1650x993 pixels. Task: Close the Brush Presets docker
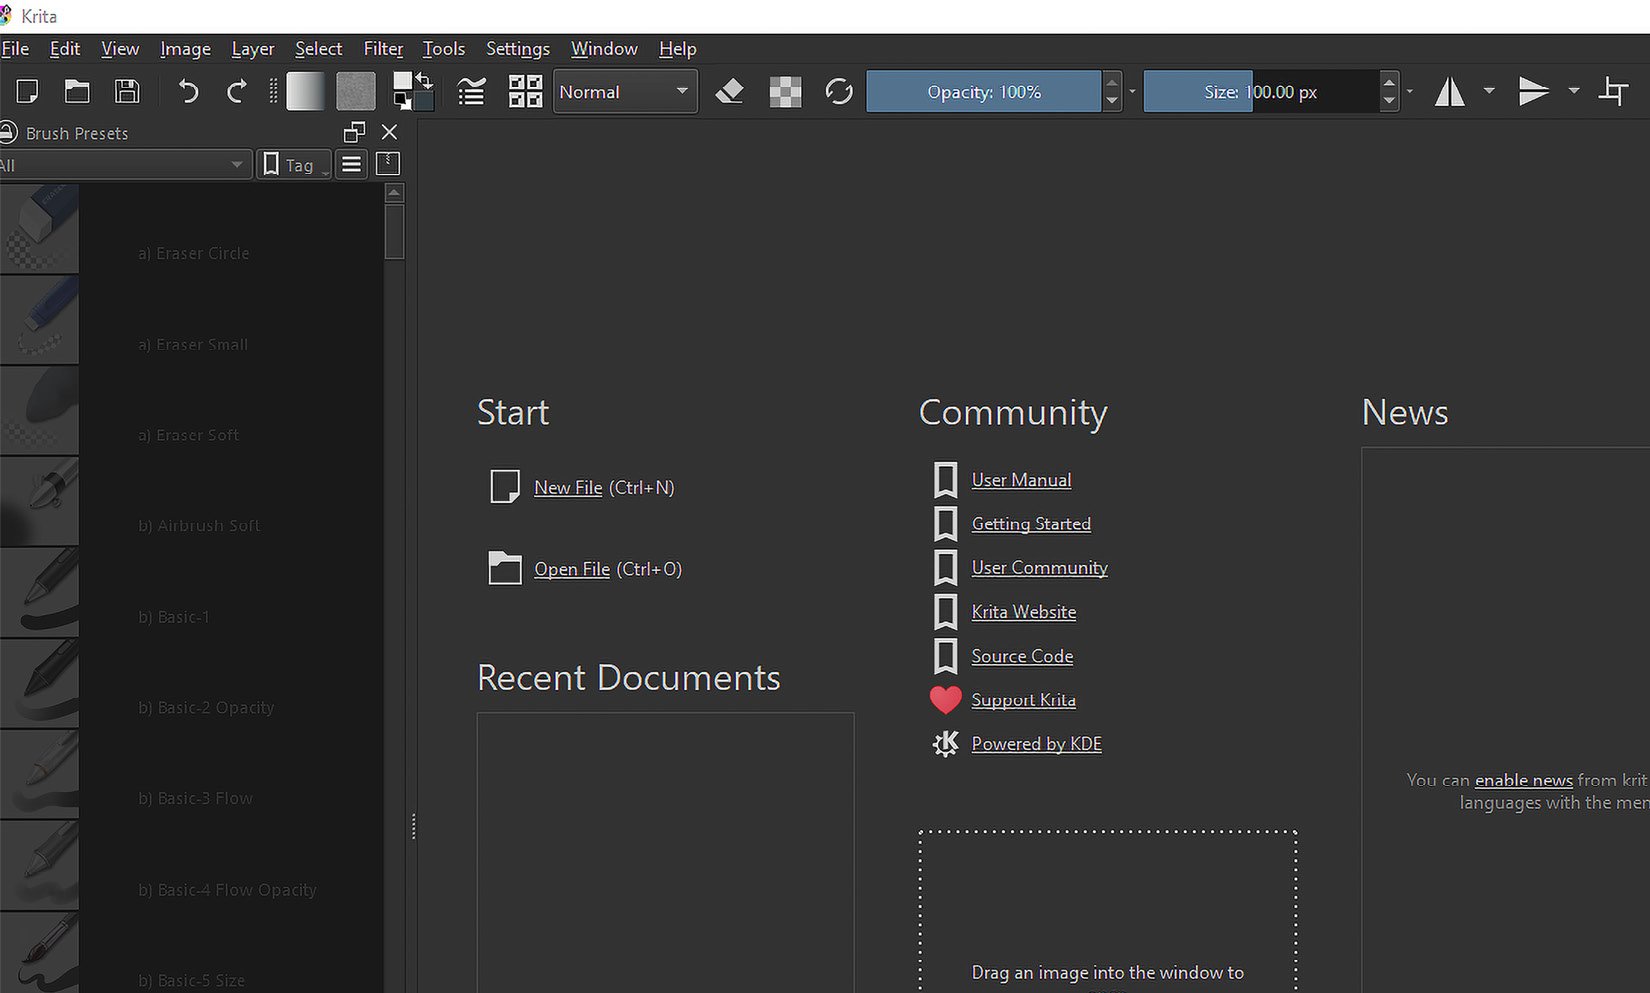click(x=390, y=132)
